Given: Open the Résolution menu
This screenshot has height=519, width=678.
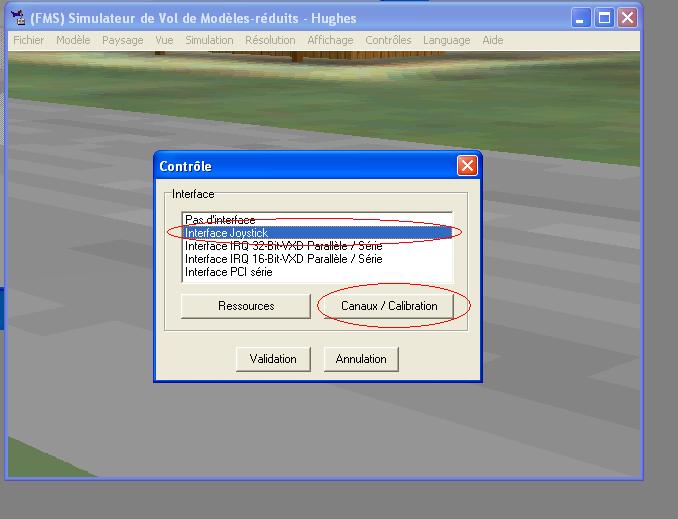Looking at the screenshot, I should (270, 40).
